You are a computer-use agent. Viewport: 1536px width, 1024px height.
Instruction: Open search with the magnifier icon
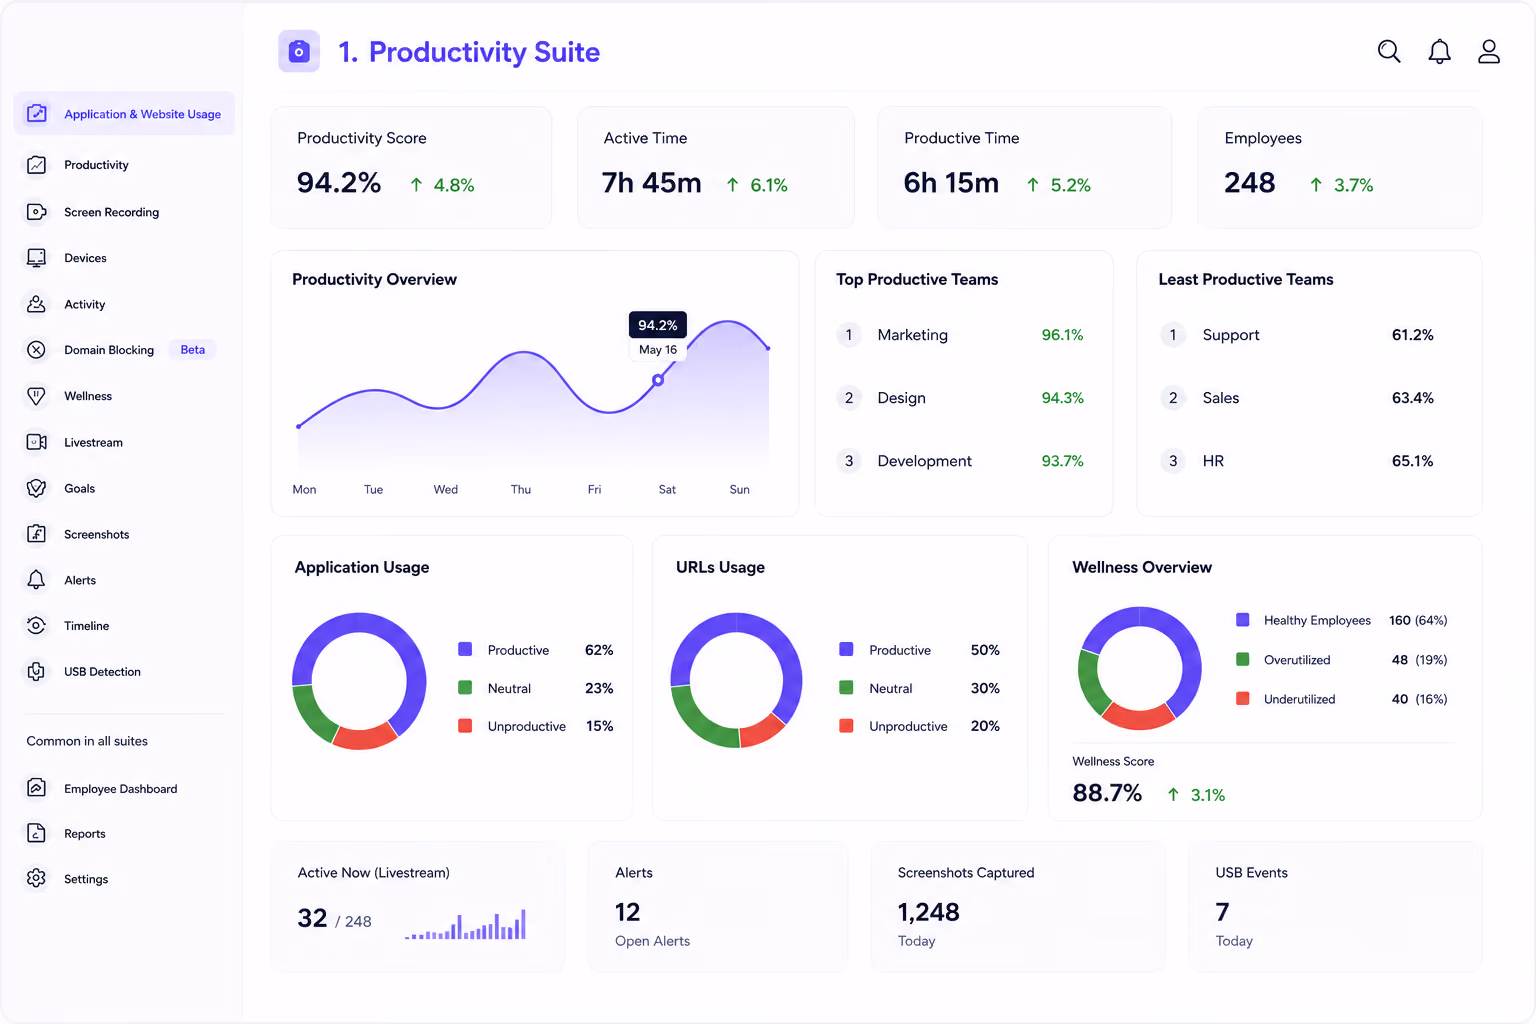click(x=1389, y=51)
